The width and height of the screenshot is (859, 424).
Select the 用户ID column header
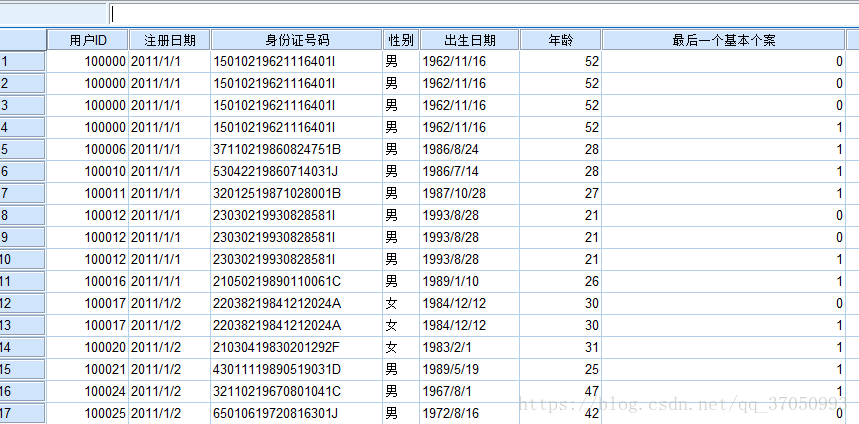(88, 40)
